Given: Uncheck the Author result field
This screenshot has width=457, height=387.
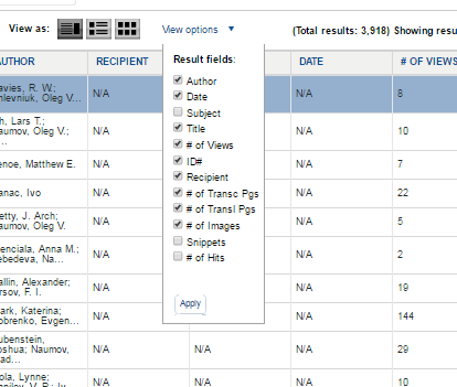Looking at the screenshot, I should coord(178,80).
